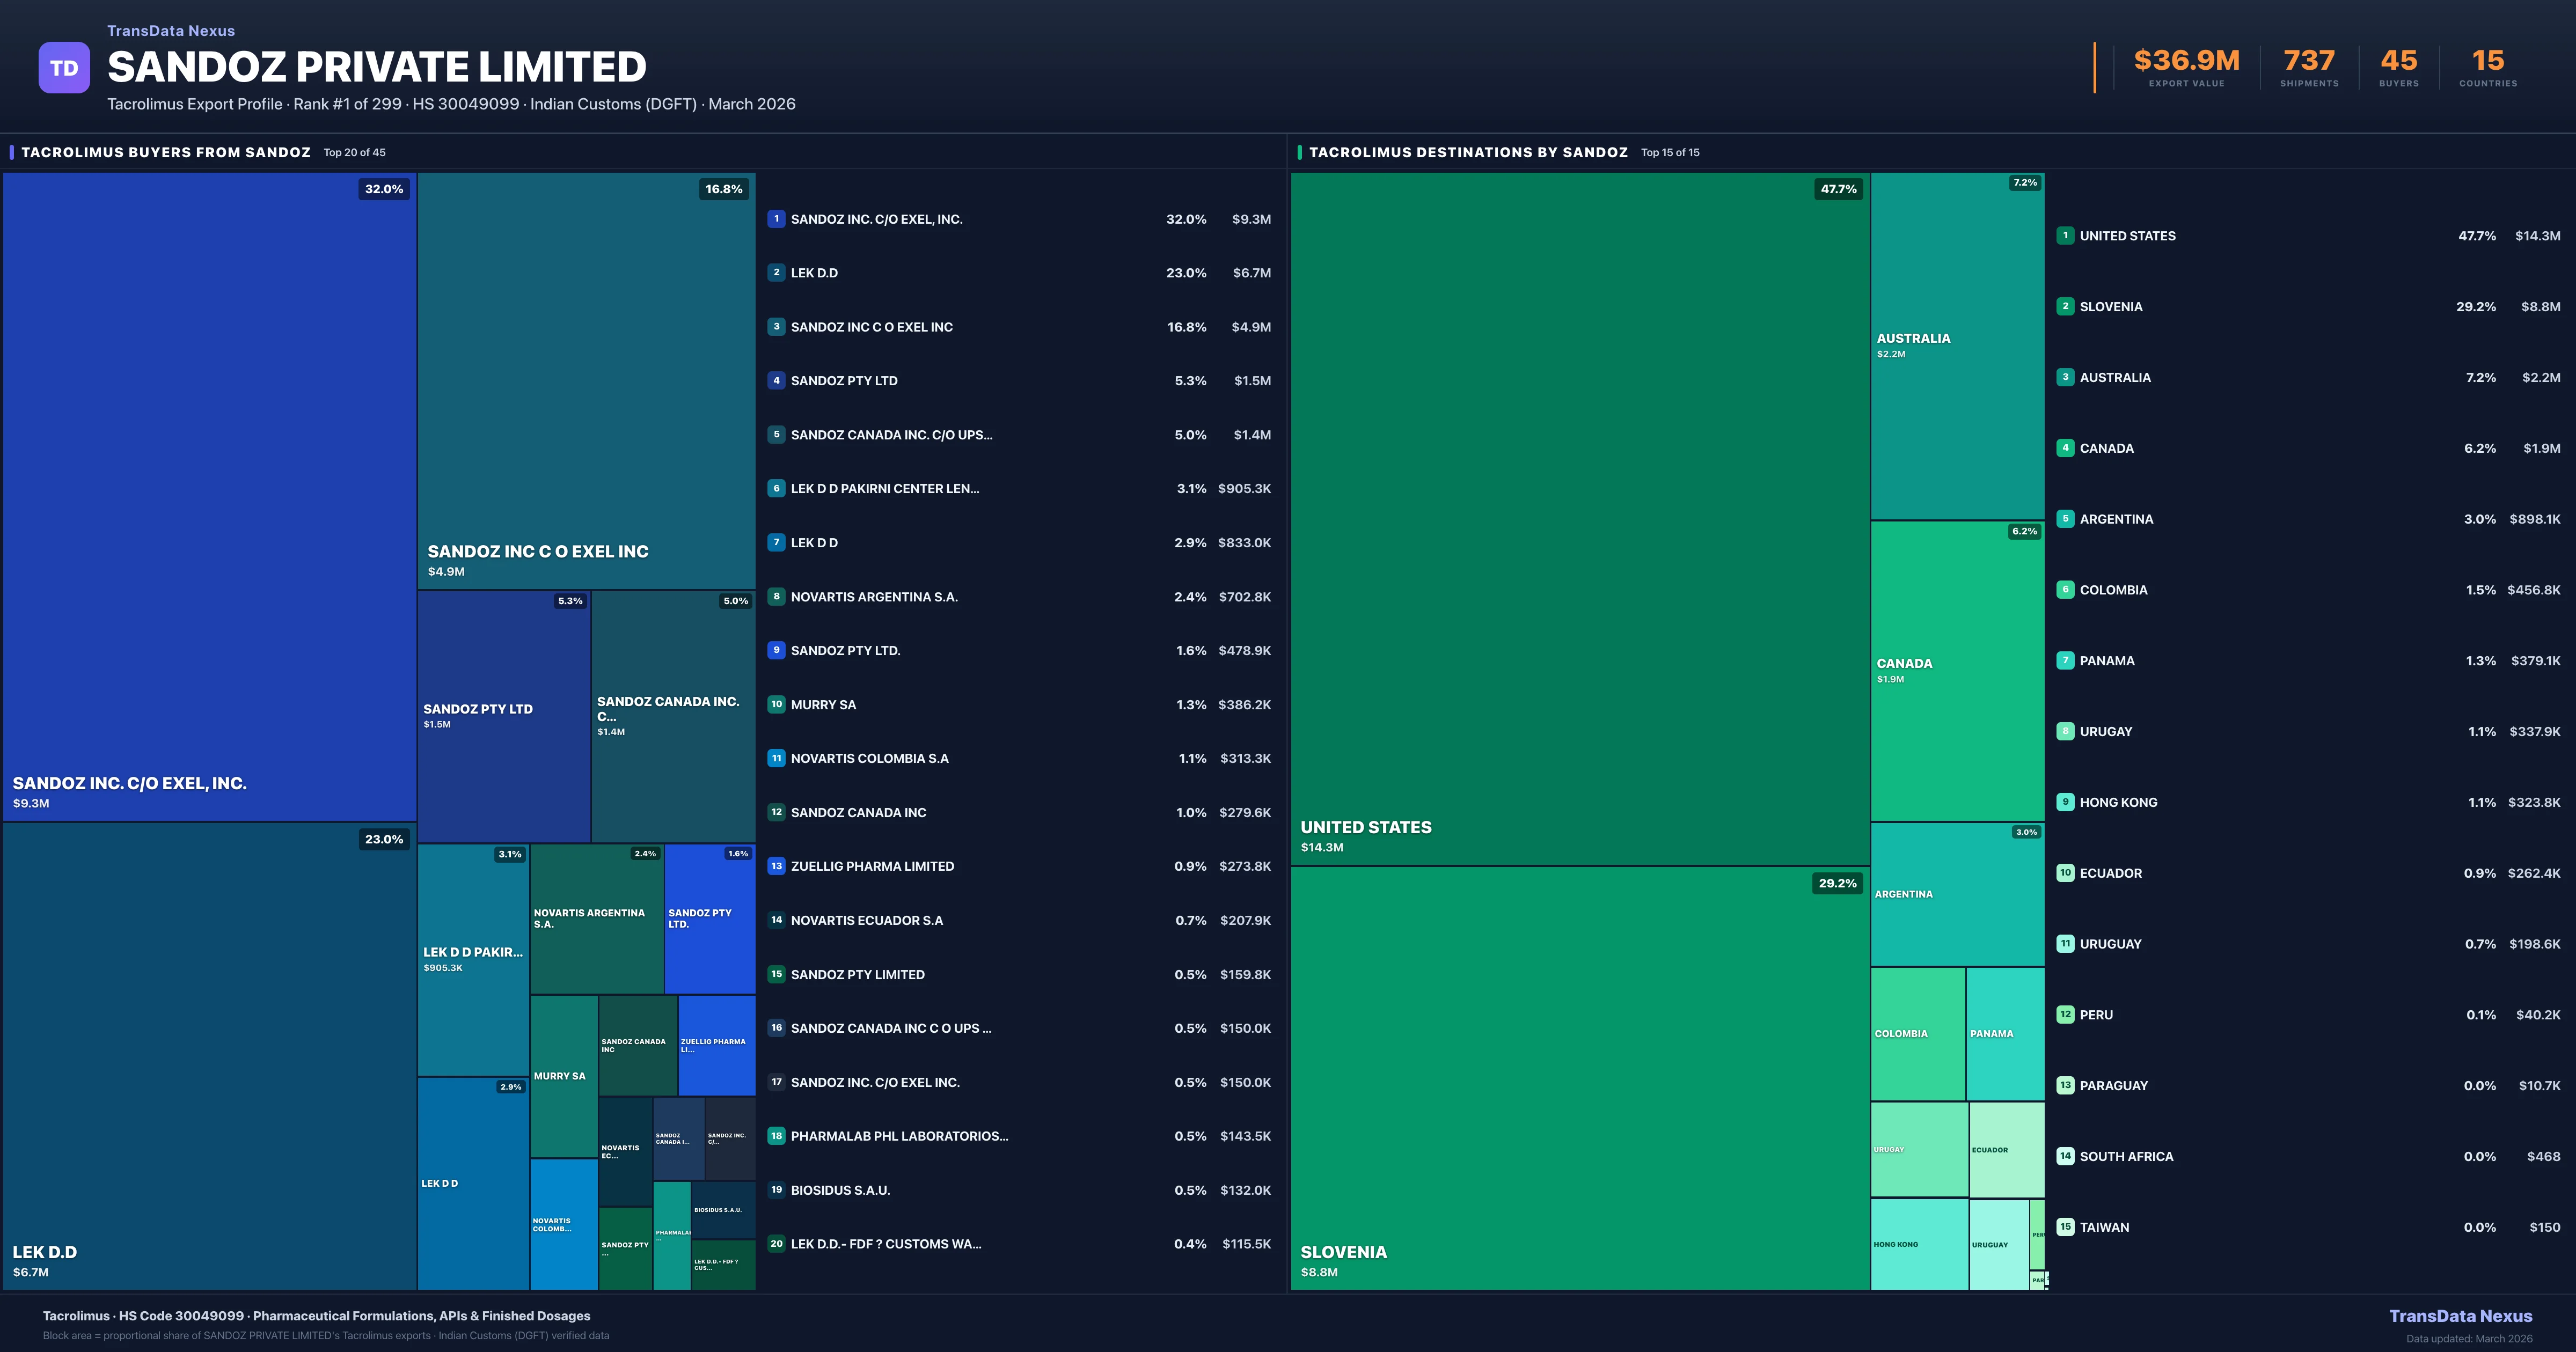2576x1352 pixels.
Task: Click the 32.0% label on largest buyer block
Action: point(384,189)
